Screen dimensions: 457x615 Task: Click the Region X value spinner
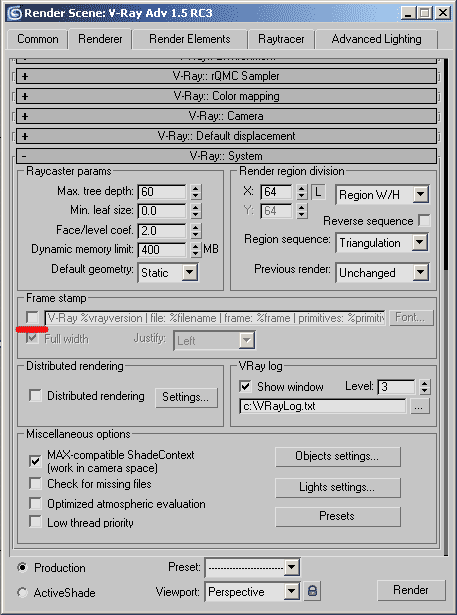point(301,192)
